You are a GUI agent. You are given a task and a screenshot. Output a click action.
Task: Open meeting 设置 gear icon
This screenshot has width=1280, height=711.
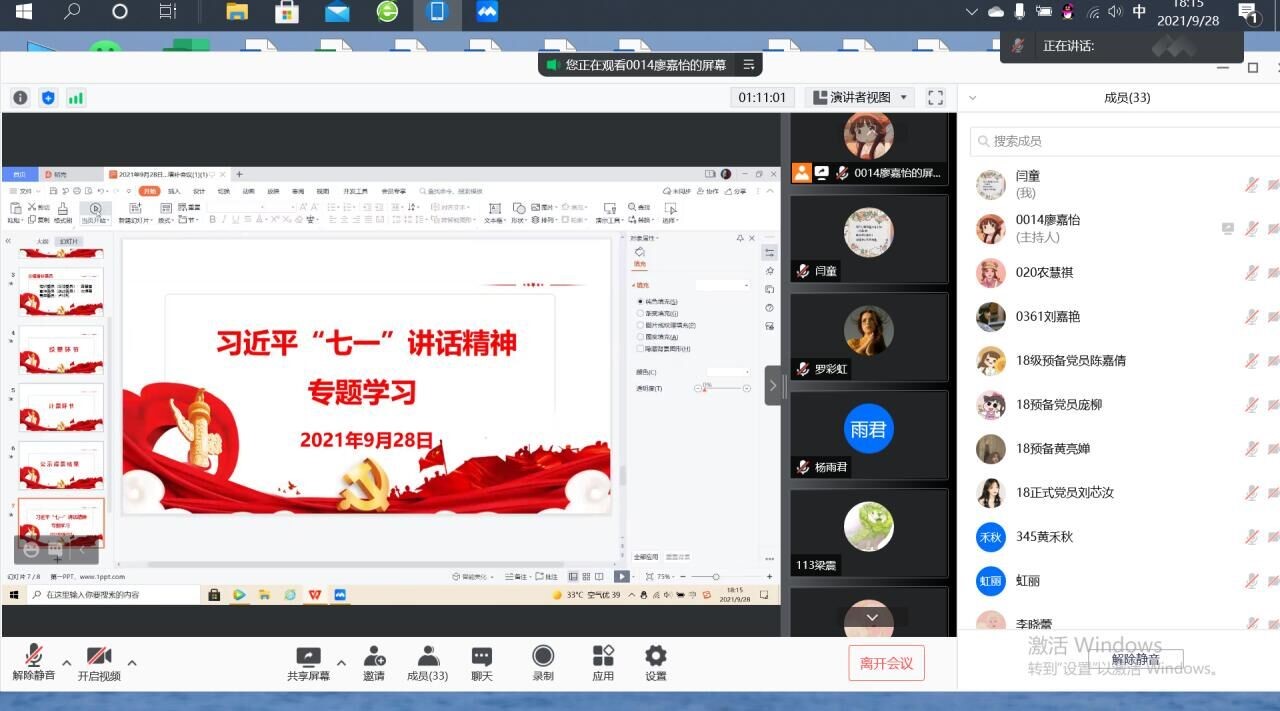coord(656,657)
